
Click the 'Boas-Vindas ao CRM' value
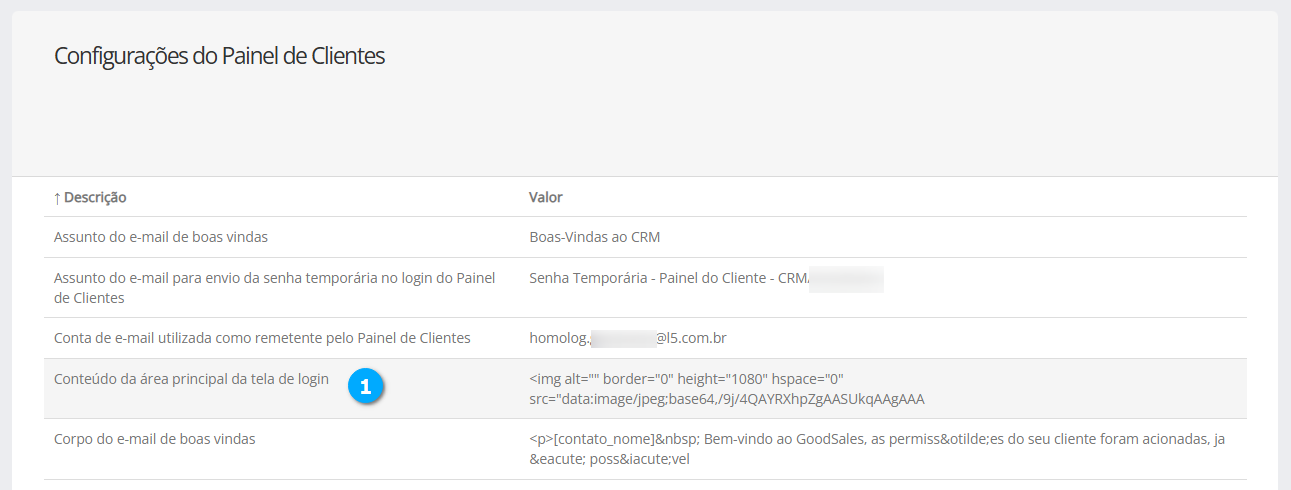[x=594, y=238]
